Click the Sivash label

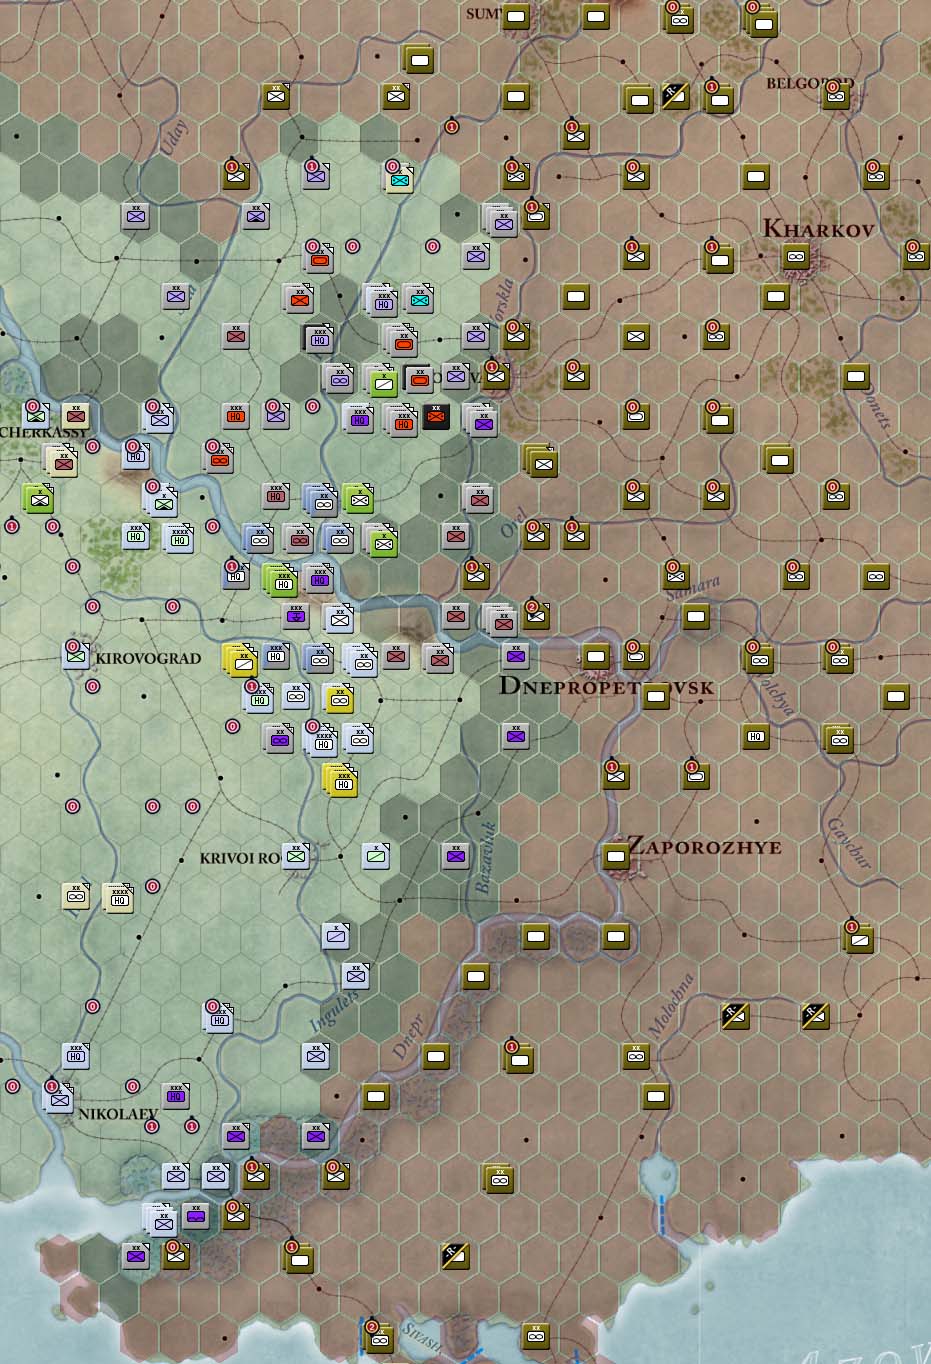click(x=419, y=1338)
